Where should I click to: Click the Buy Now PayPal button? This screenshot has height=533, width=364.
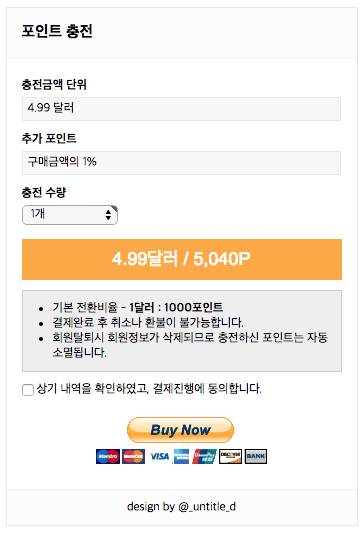tap(180, 430)
